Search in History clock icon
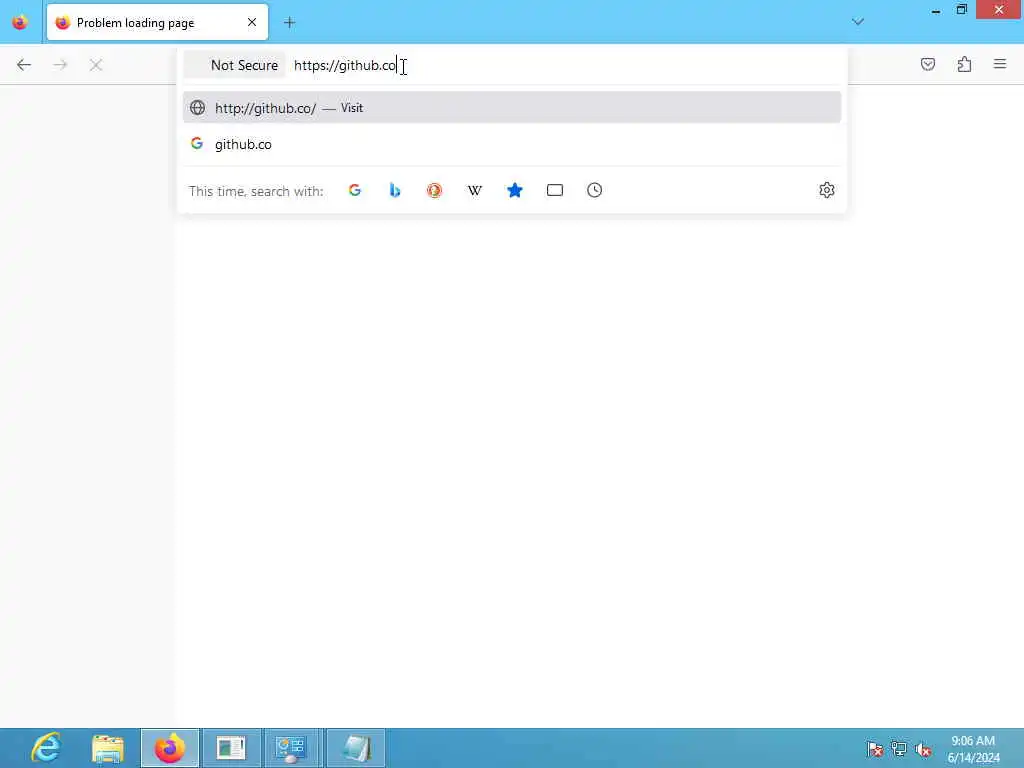 594,190
